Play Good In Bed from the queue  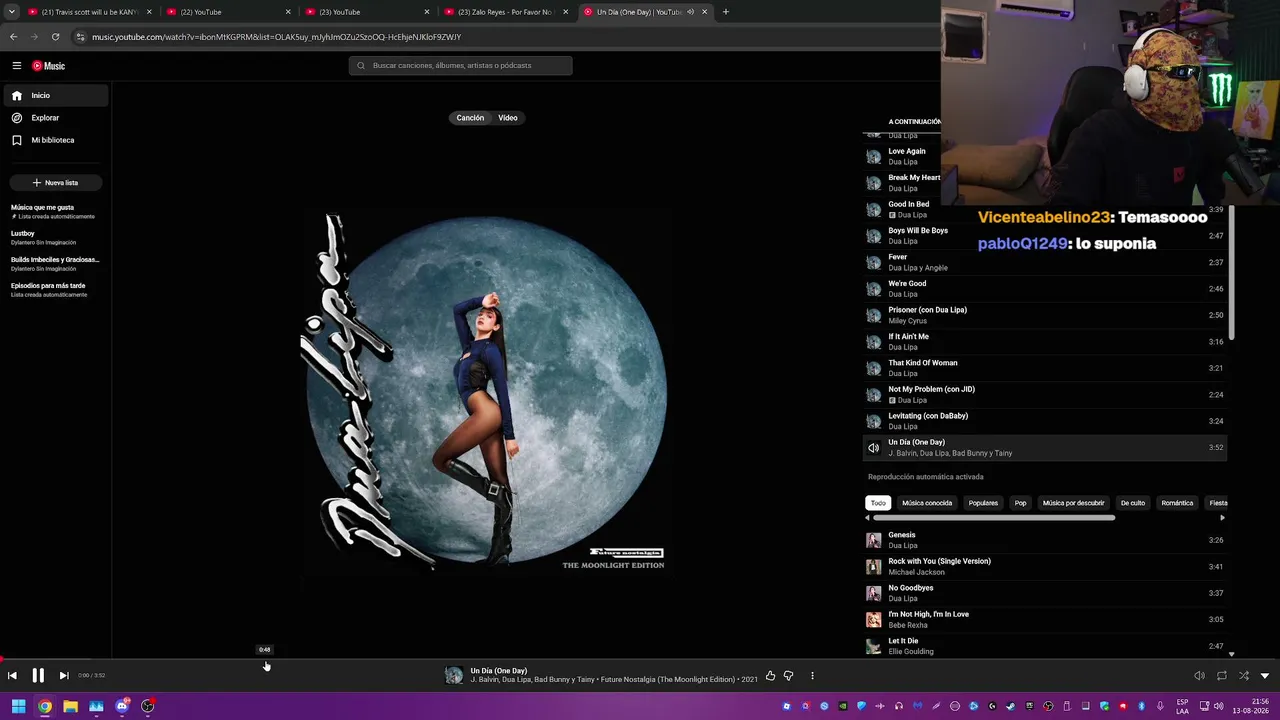(1045, 209)
